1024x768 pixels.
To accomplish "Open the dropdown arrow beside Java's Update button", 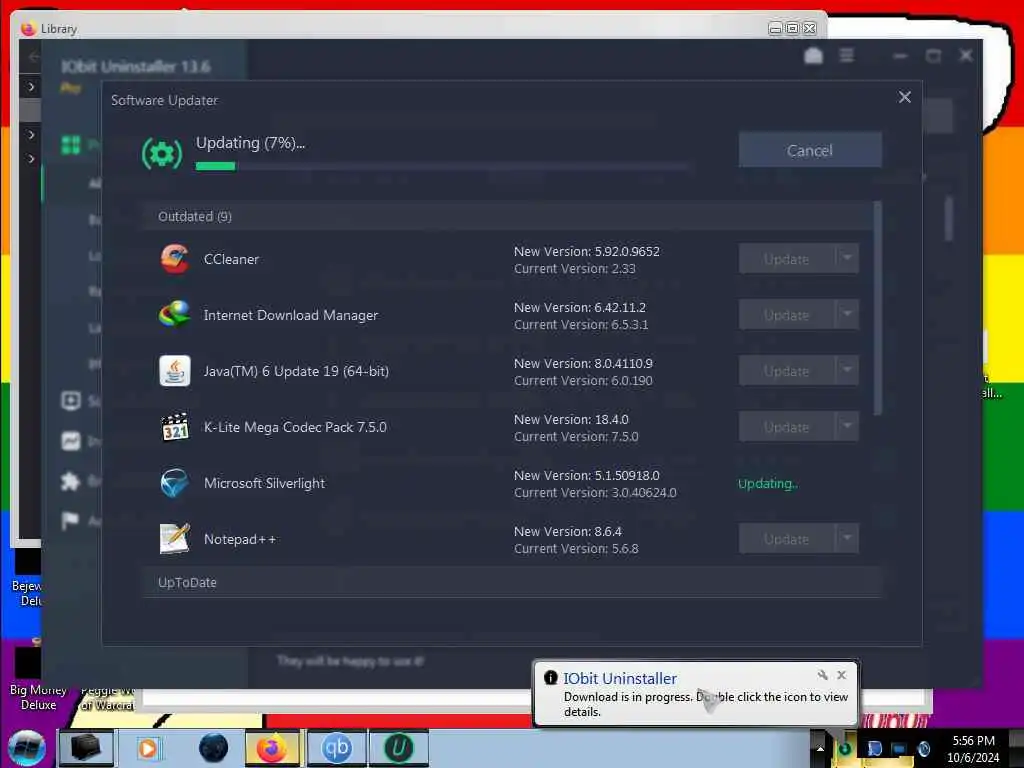I will [x=847, y=371].
